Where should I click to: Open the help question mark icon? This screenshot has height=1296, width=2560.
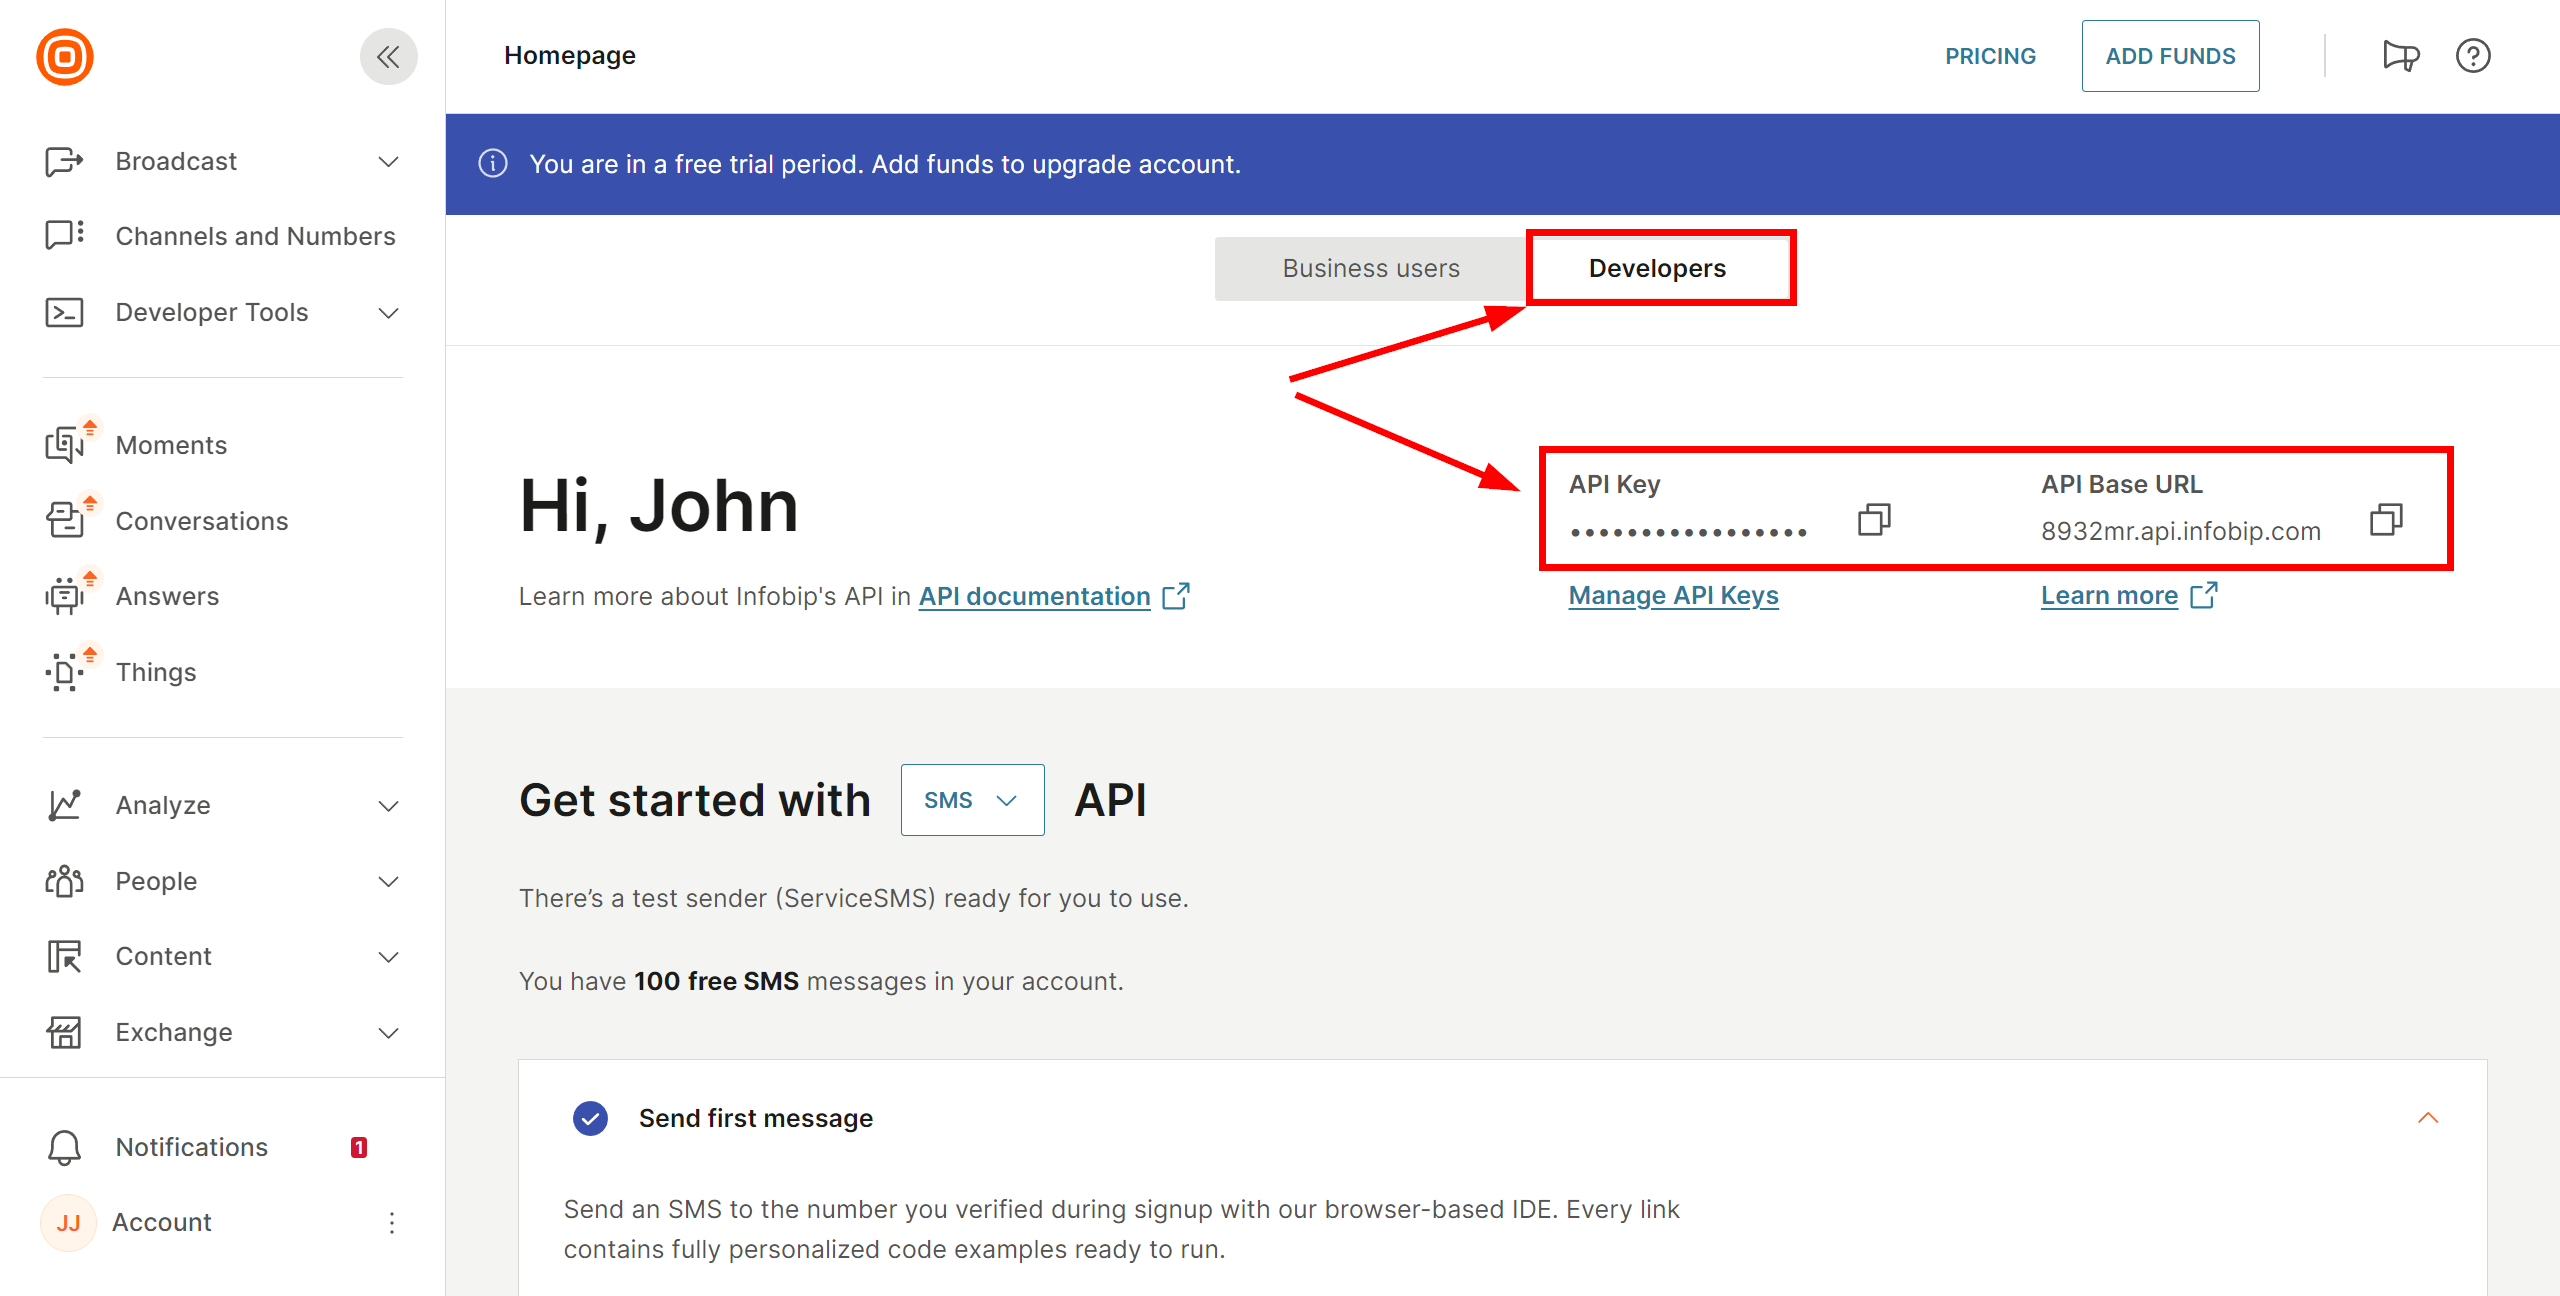(2473, 56)
